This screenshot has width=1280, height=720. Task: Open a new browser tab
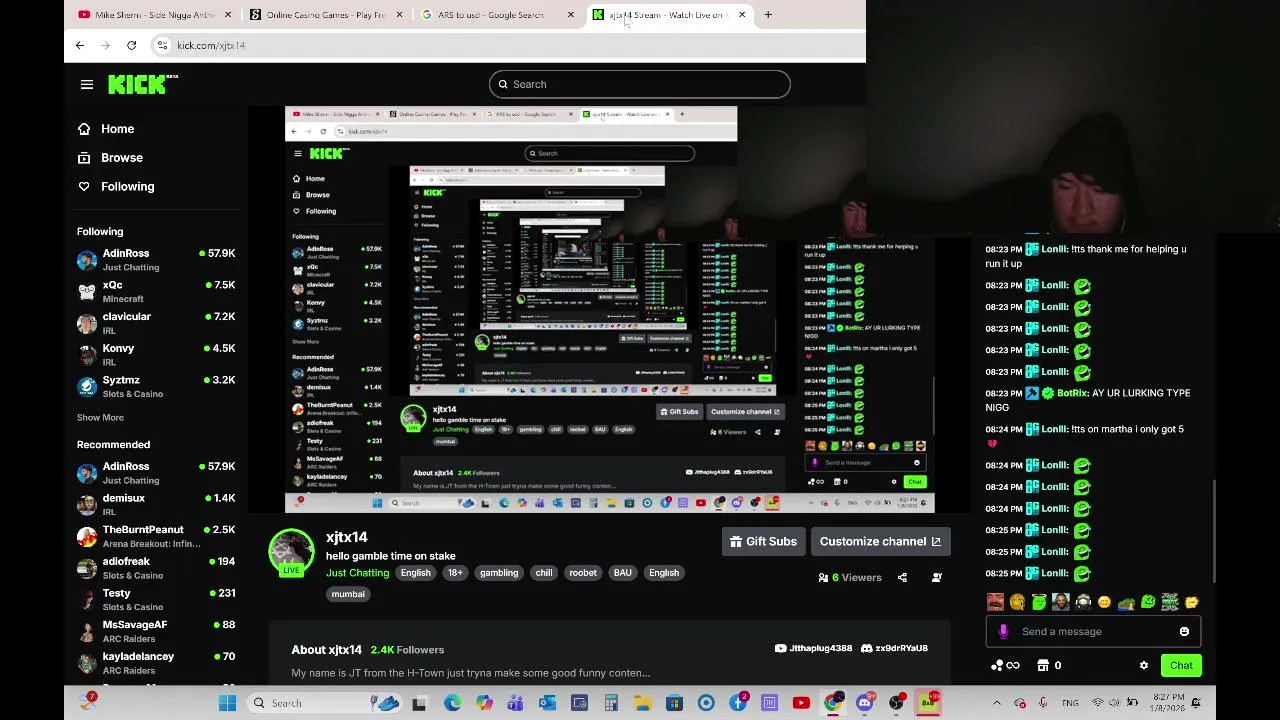768,15
